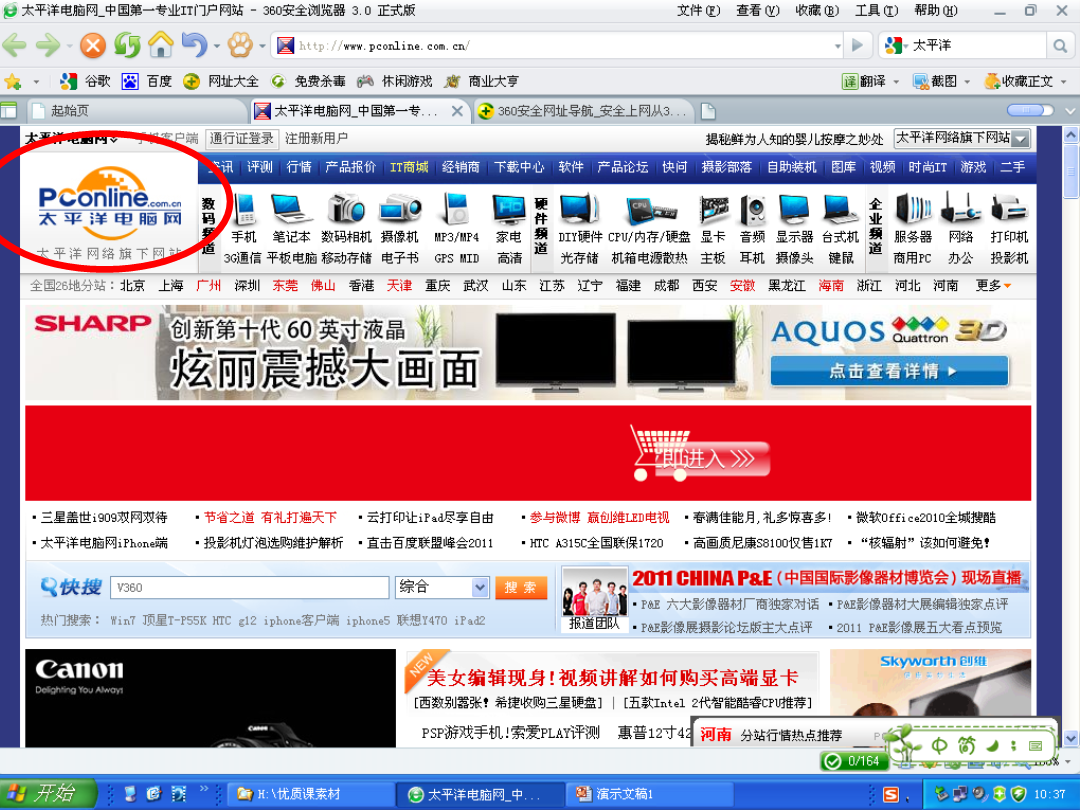Open the H:\优质课素材 folder from taskbar
Viewport: 1080px width, 810px height.
tap(311, 794)
